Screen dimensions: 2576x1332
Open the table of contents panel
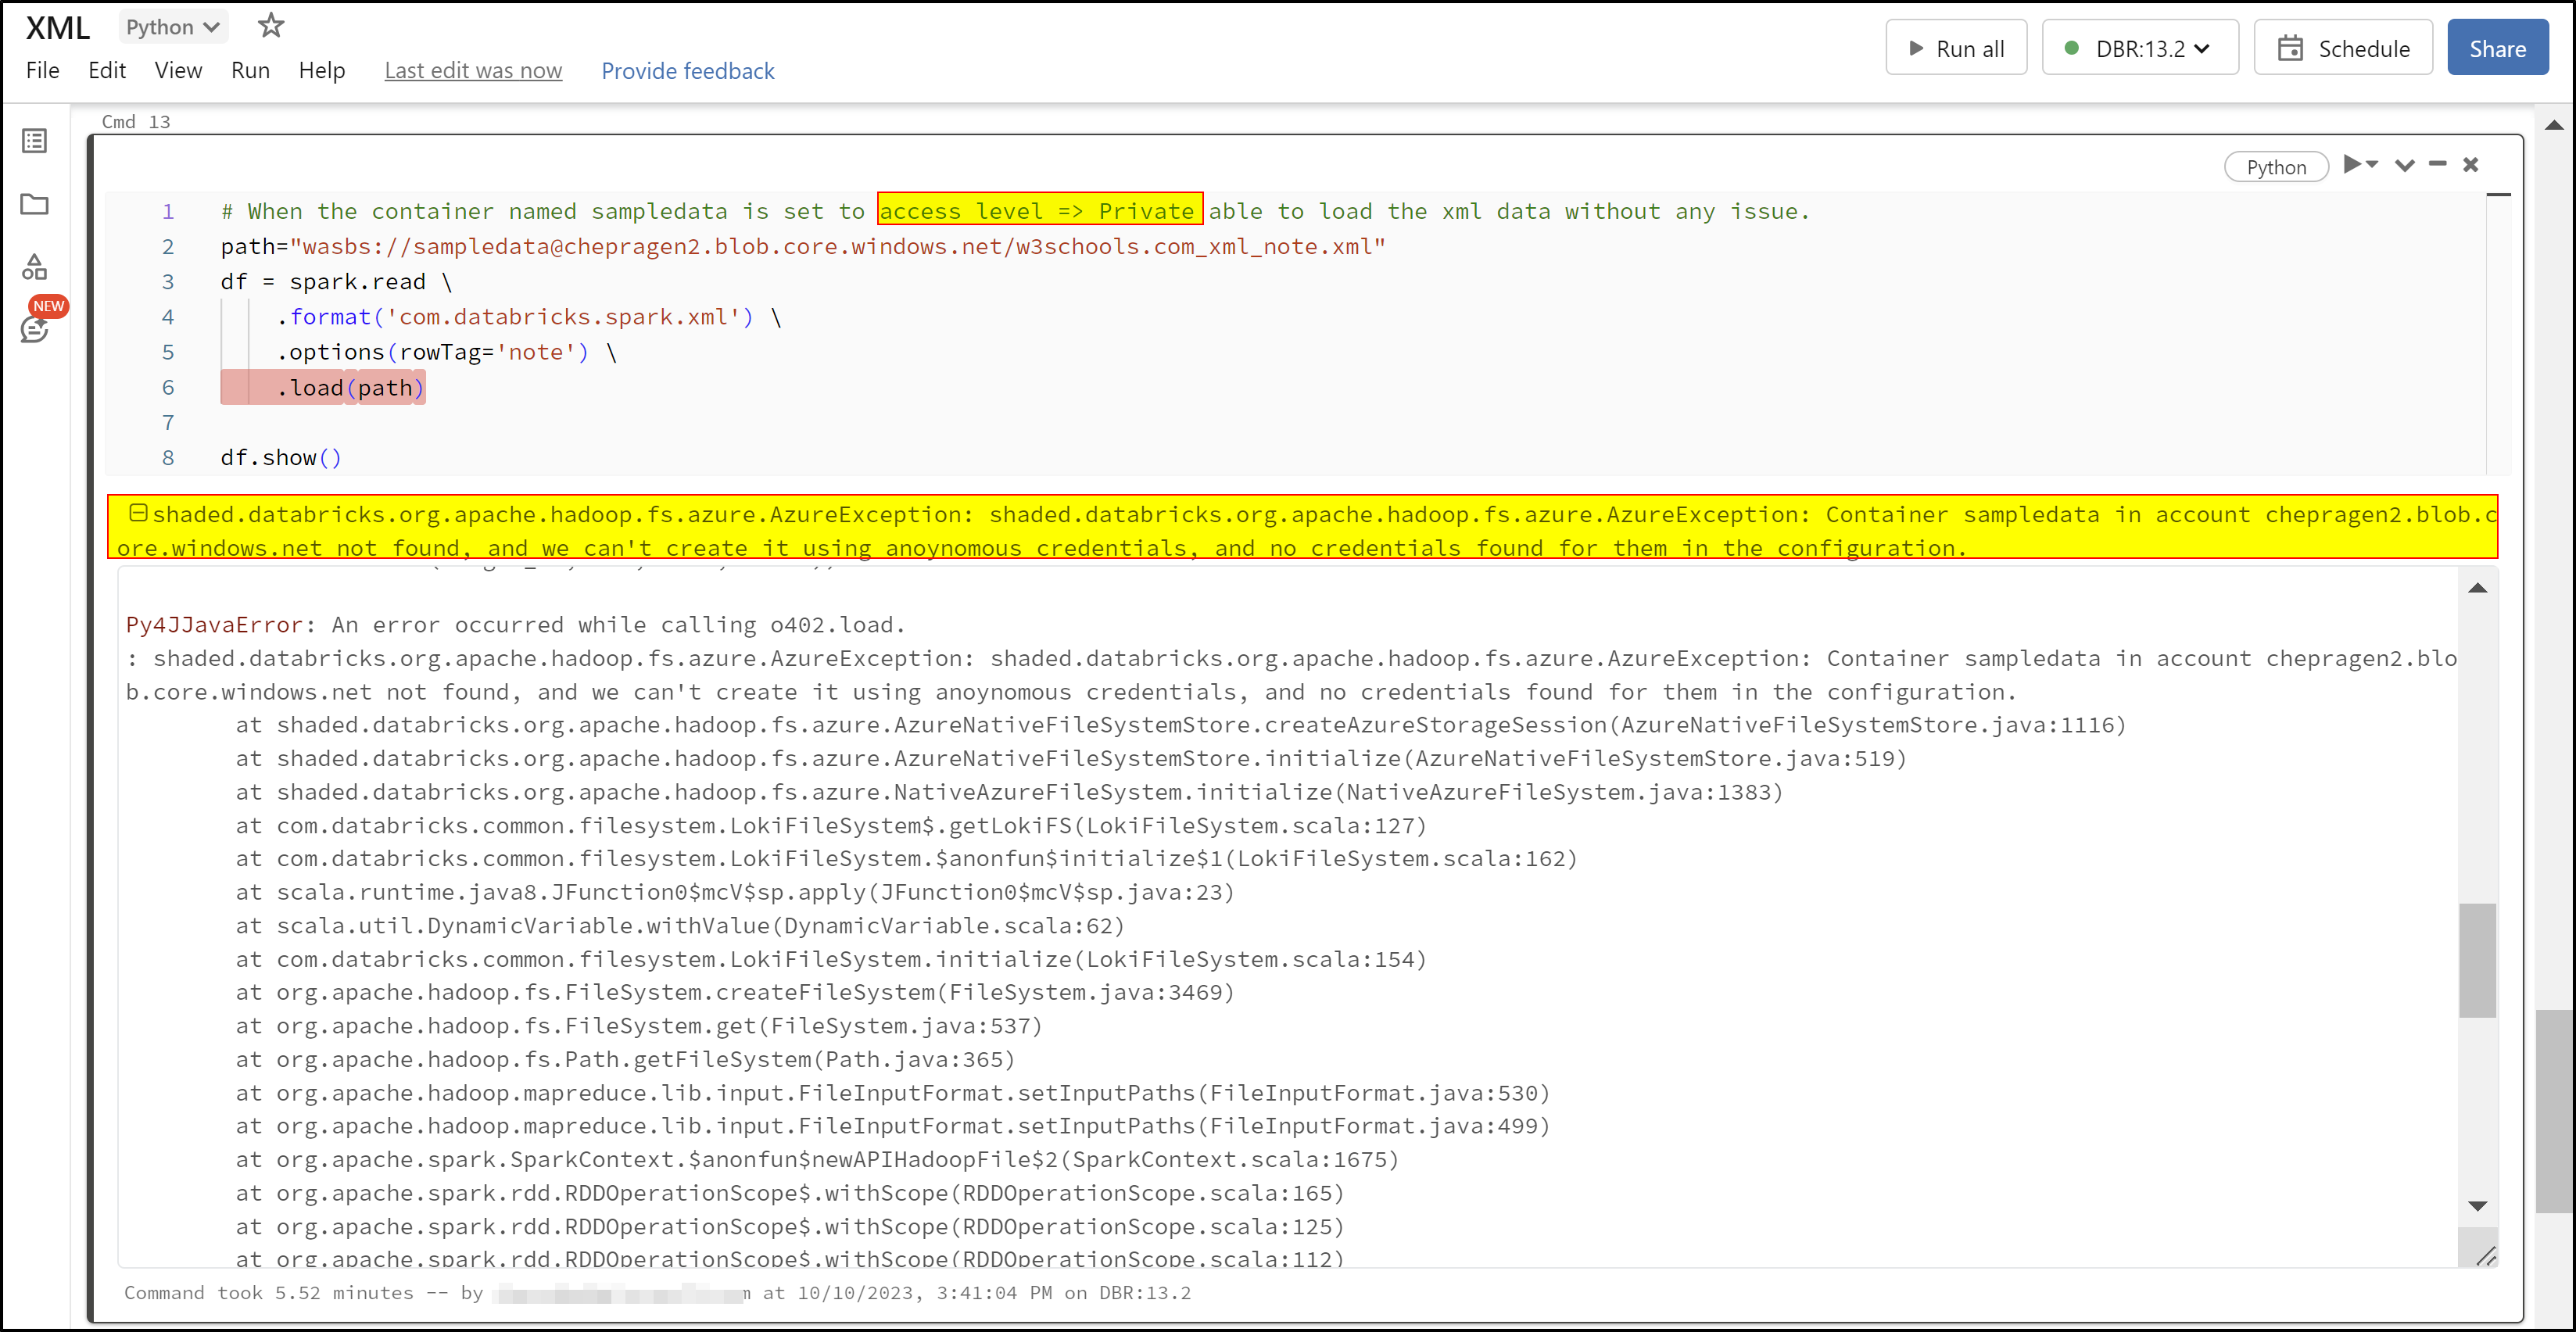(34, 141)
